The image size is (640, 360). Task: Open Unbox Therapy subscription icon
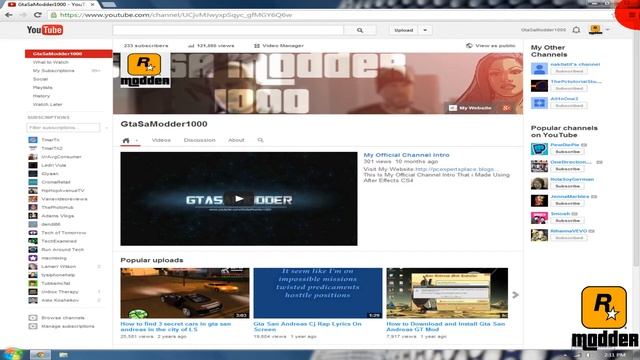[33, 292]
